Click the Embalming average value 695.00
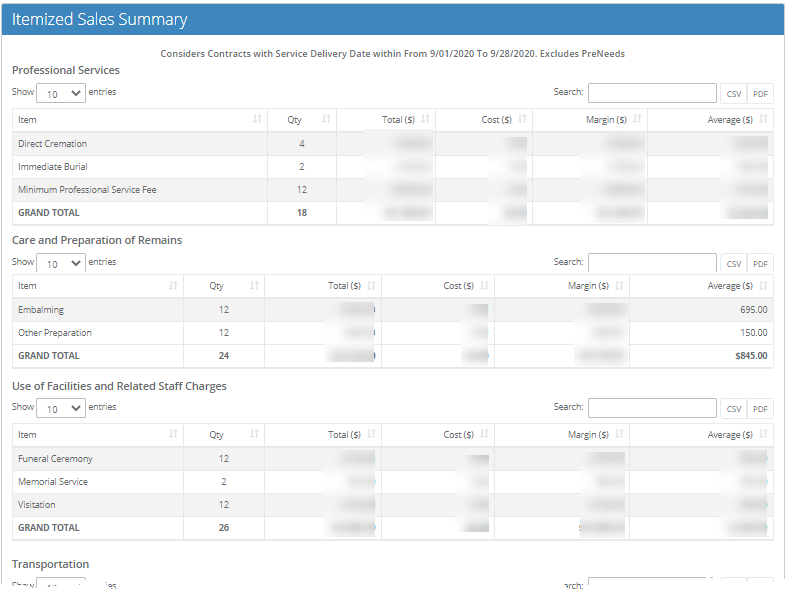792x601 pixels. (x=754, y=310)
